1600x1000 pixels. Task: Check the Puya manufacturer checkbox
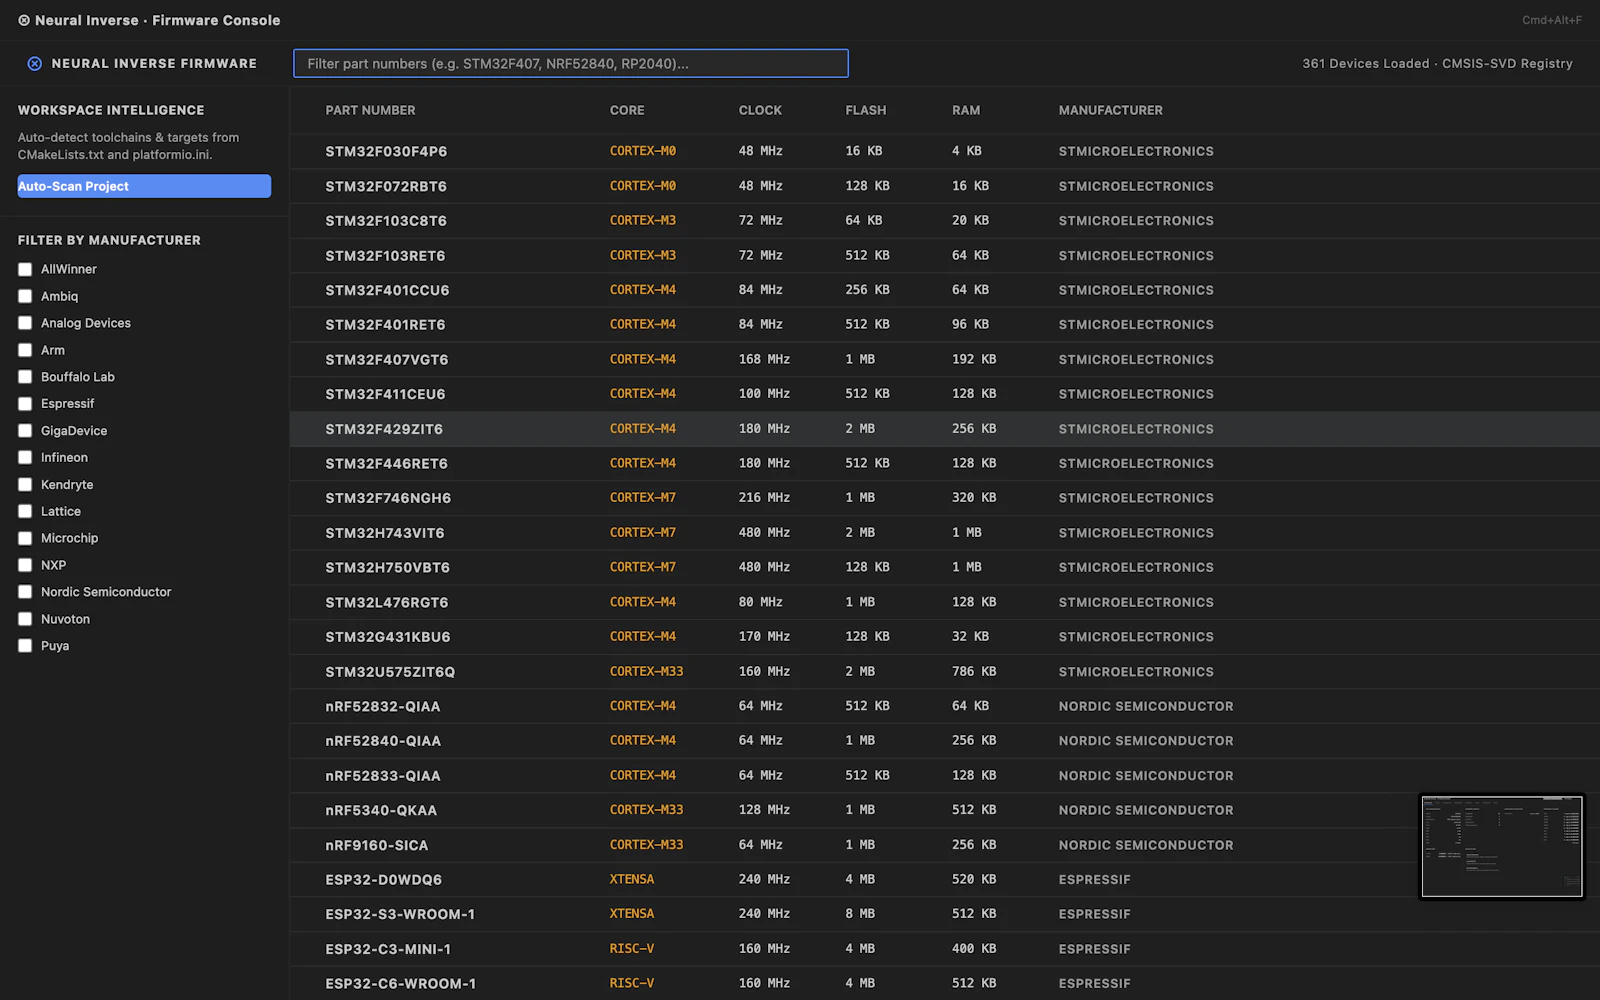[25, 646]
